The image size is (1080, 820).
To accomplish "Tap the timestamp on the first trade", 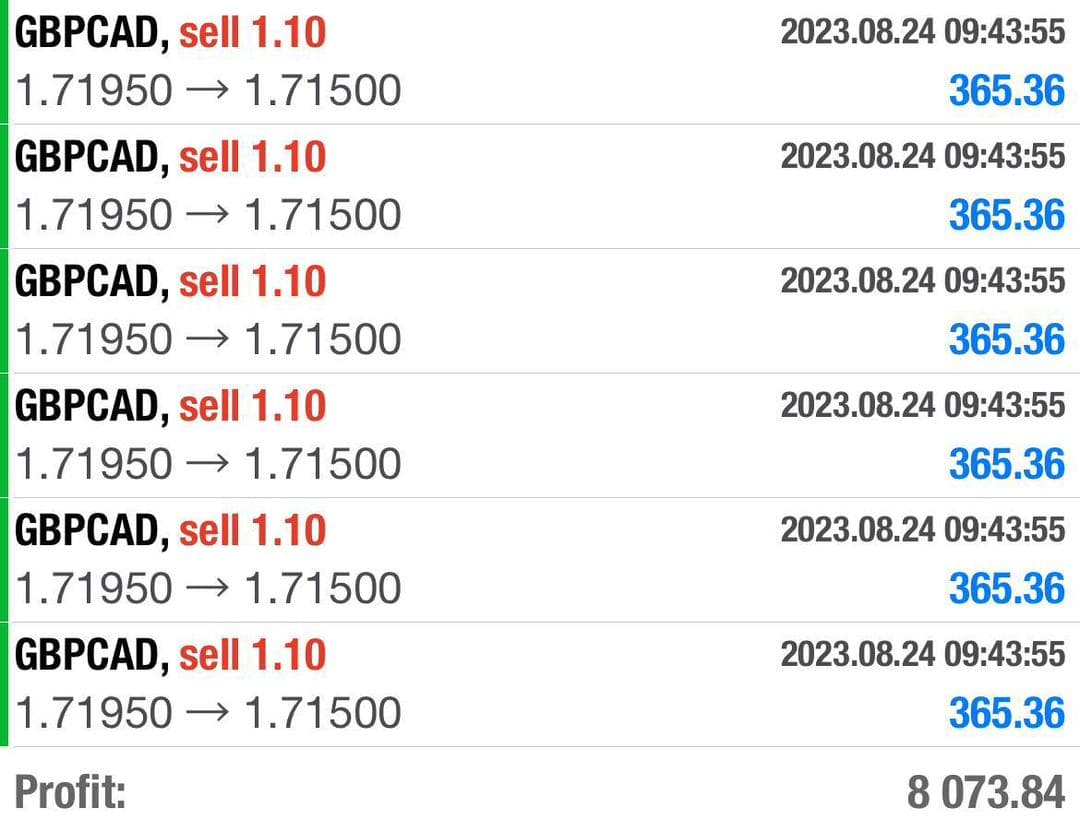I will click(x=923, y=32).
